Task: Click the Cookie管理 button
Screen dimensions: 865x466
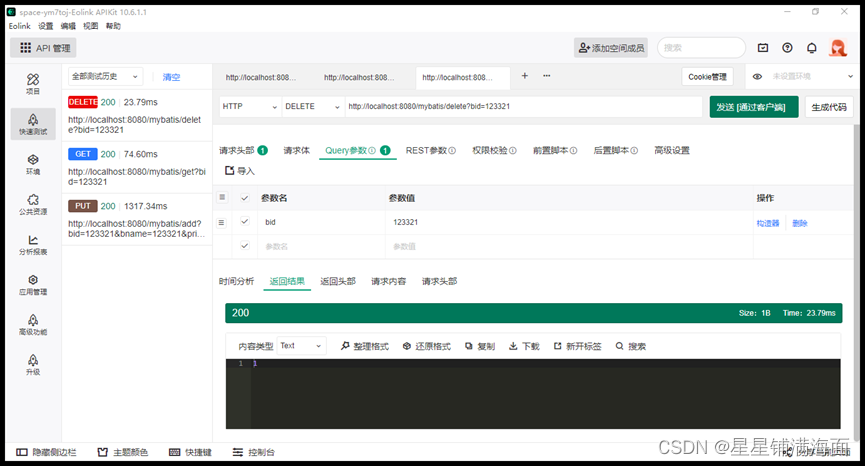Action: click(707, 77)
